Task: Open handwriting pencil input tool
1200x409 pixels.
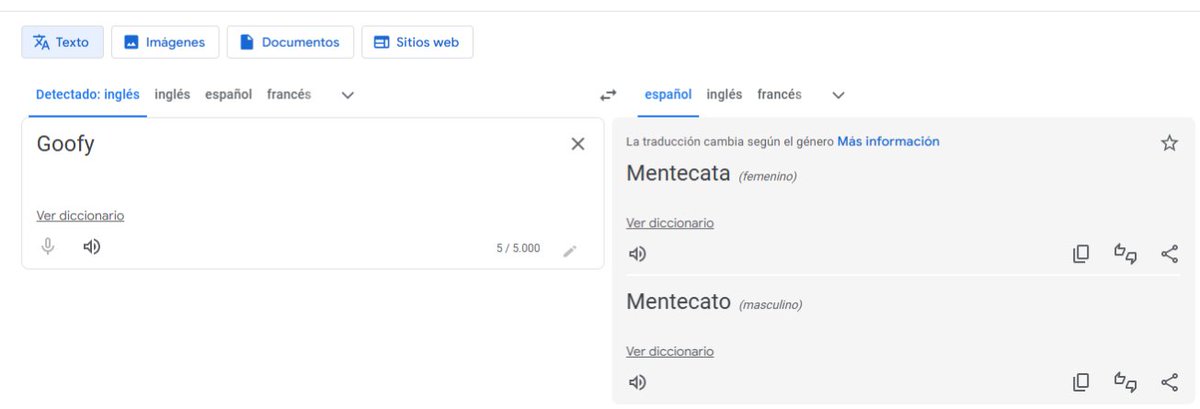Action: coord(570,251)
